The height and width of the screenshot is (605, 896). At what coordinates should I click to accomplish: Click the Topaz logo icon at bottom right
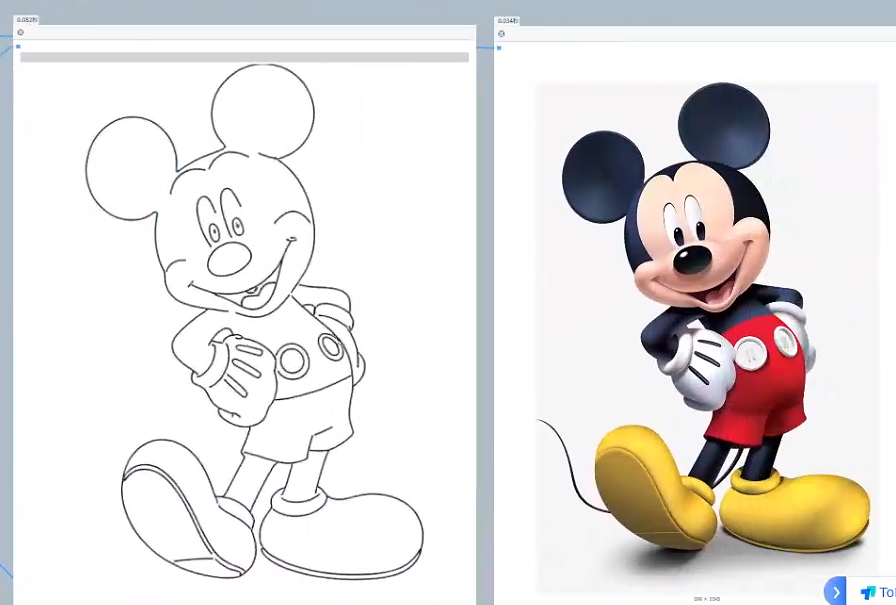coord(867,592)
